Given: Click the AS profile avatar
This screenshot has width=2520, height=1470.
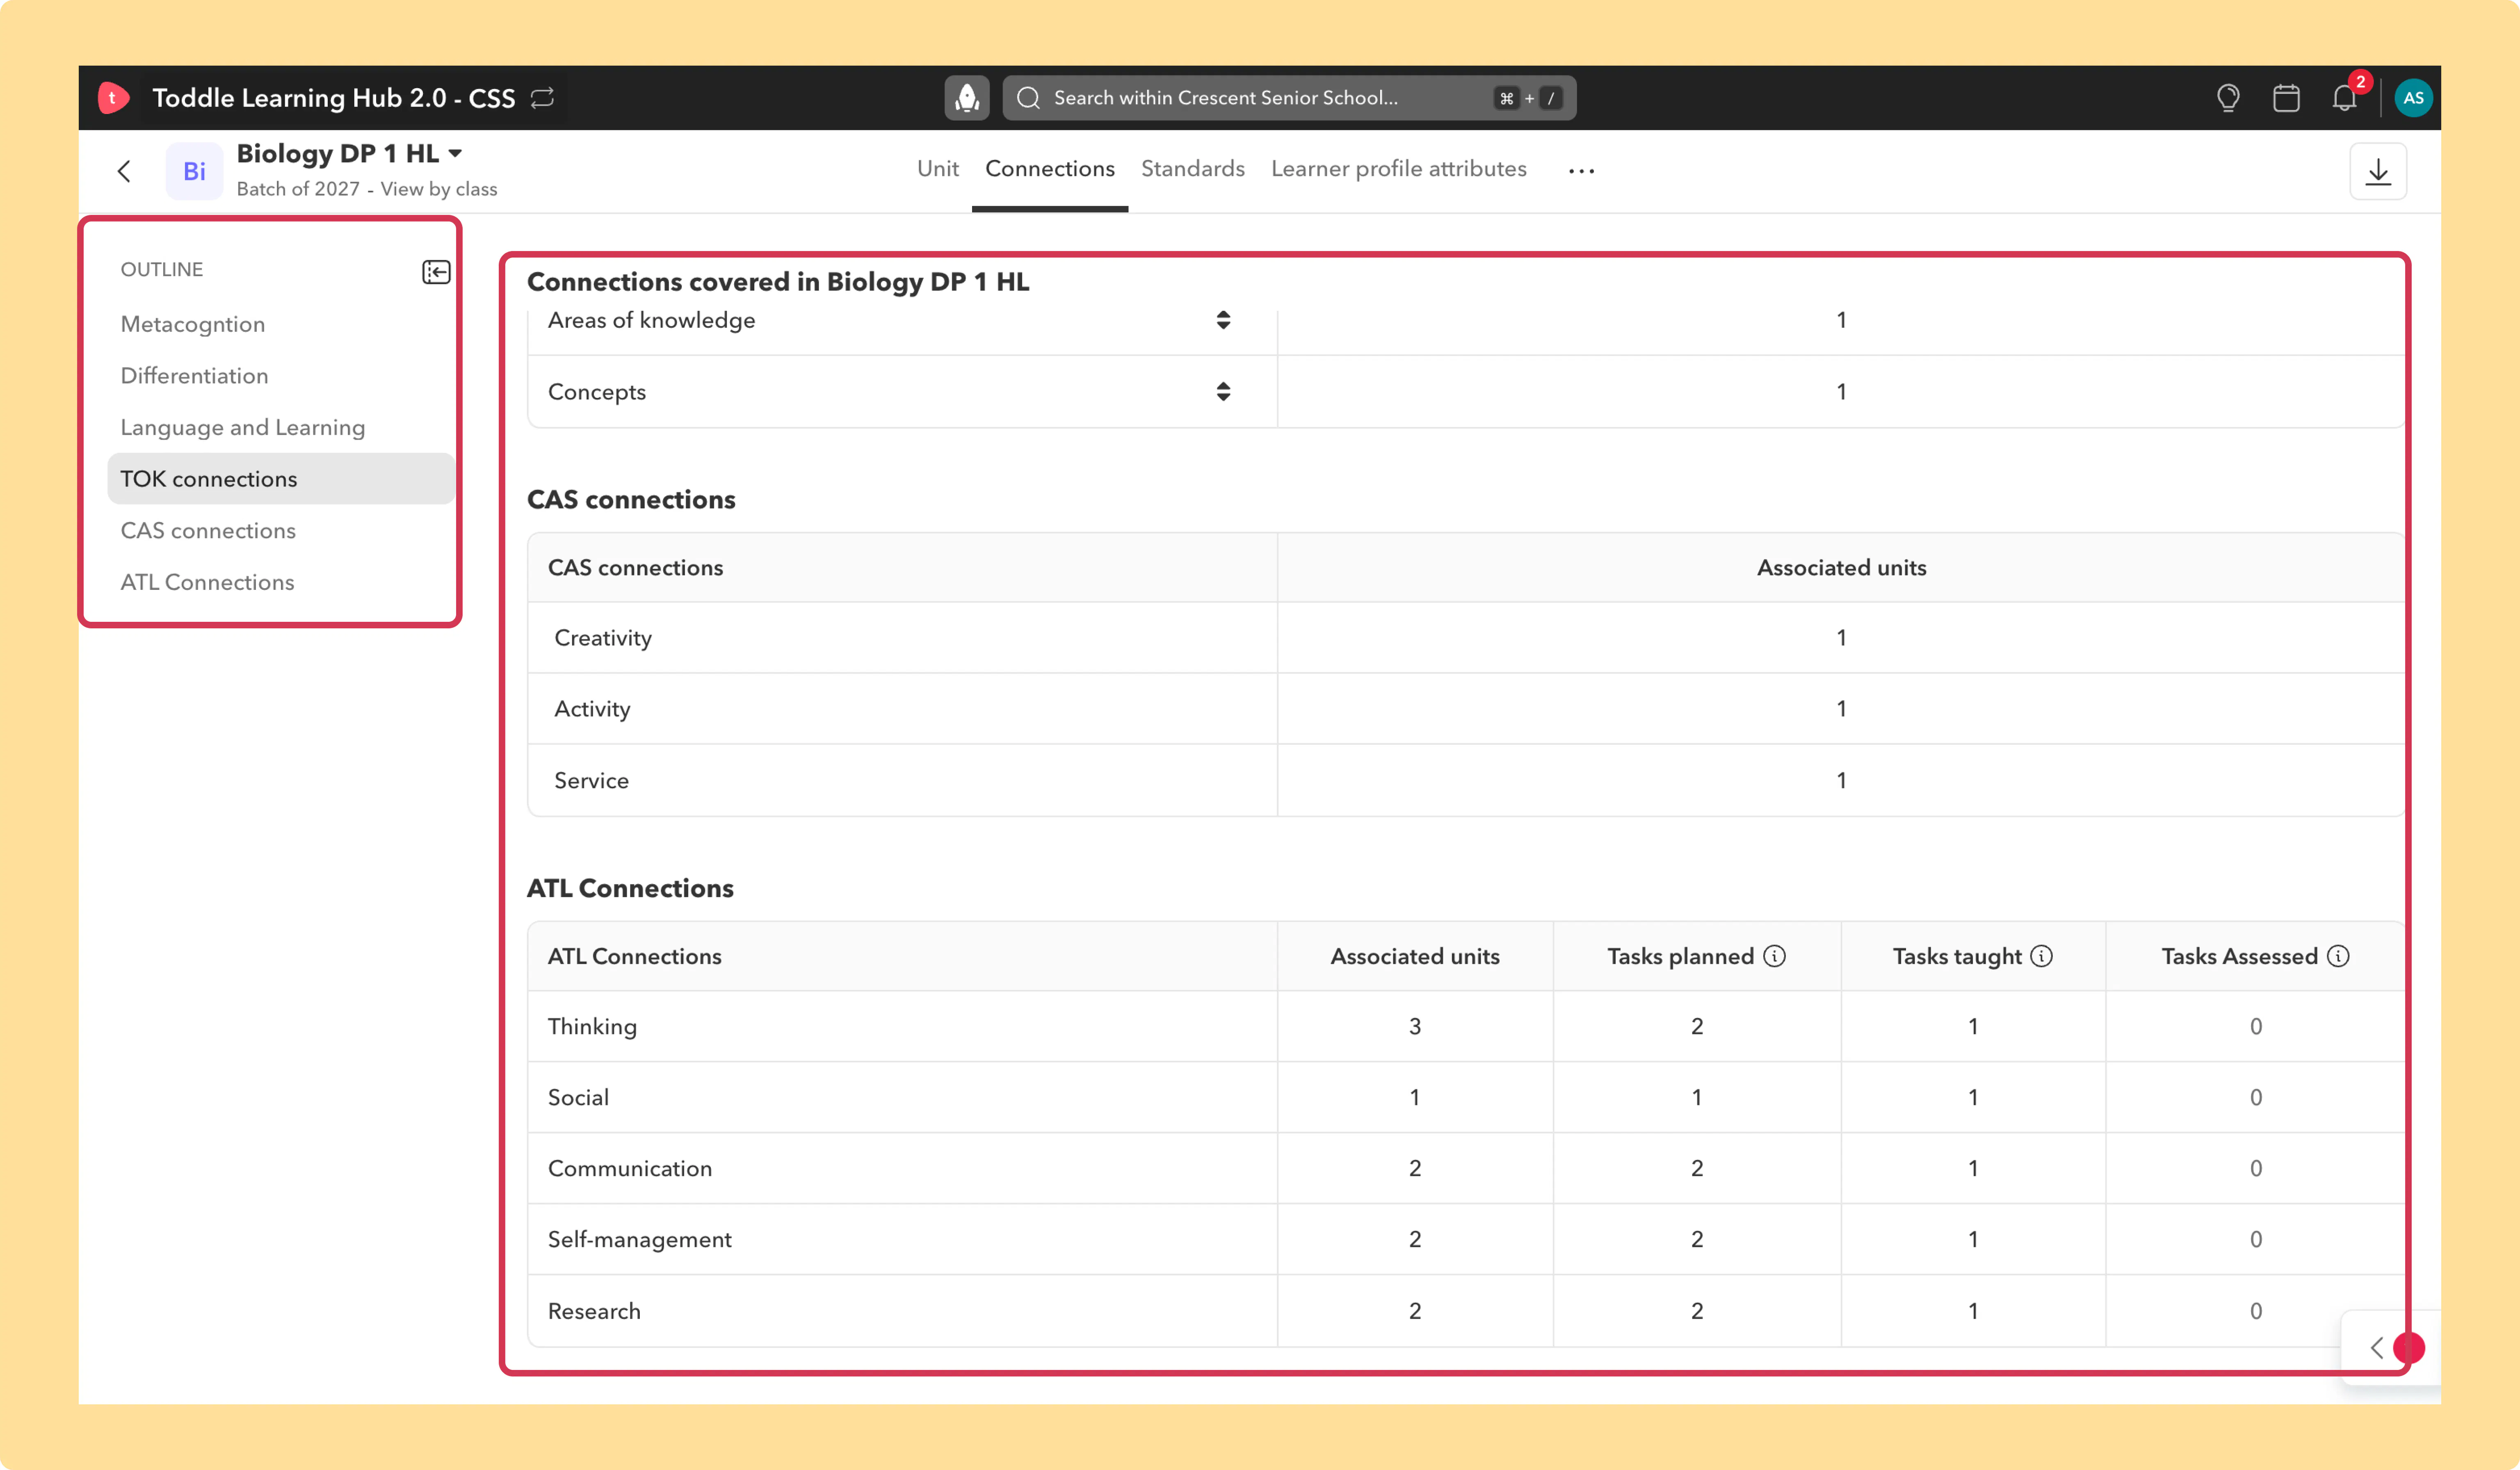Looking at the screenshot, I should click(x=2413, y=98).
